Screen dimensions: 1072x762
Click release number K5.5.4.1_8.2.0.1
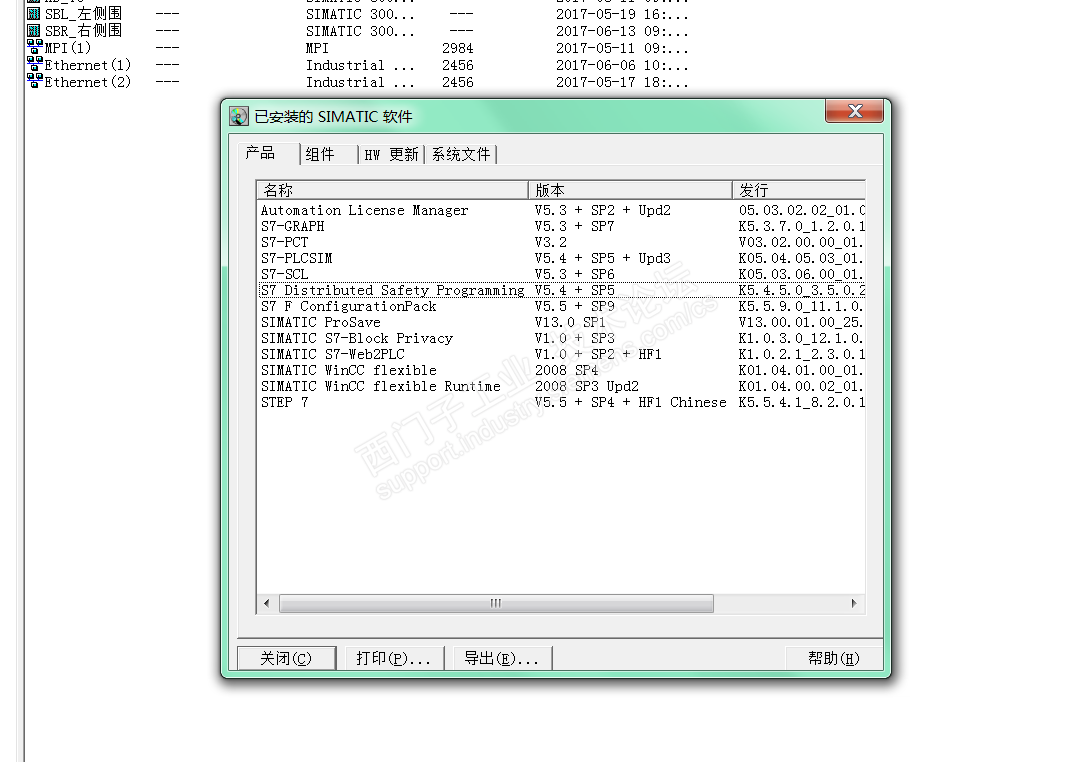pyautogui.click(x=801, y=403)
